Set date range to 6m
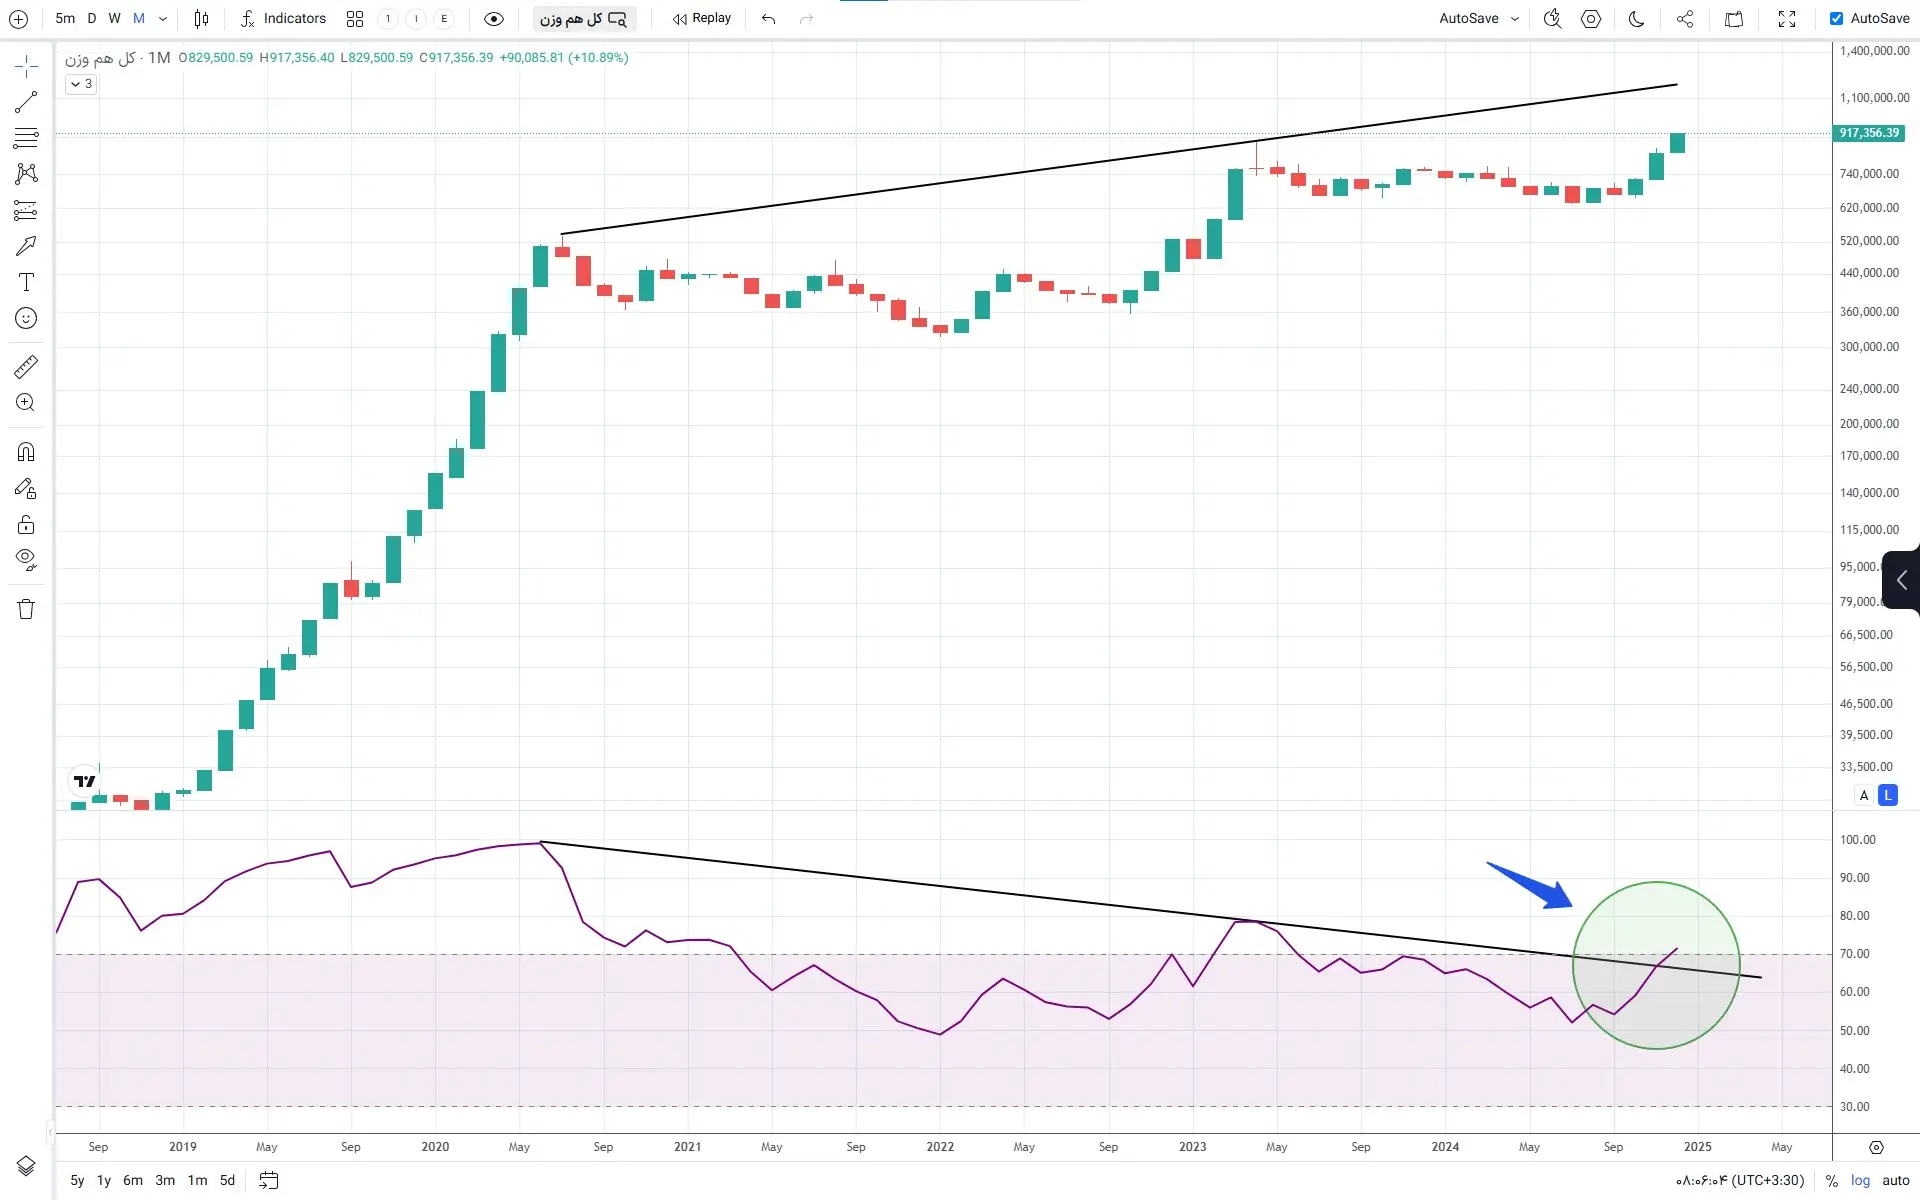1920x1200 pixels. [133, 1180]
